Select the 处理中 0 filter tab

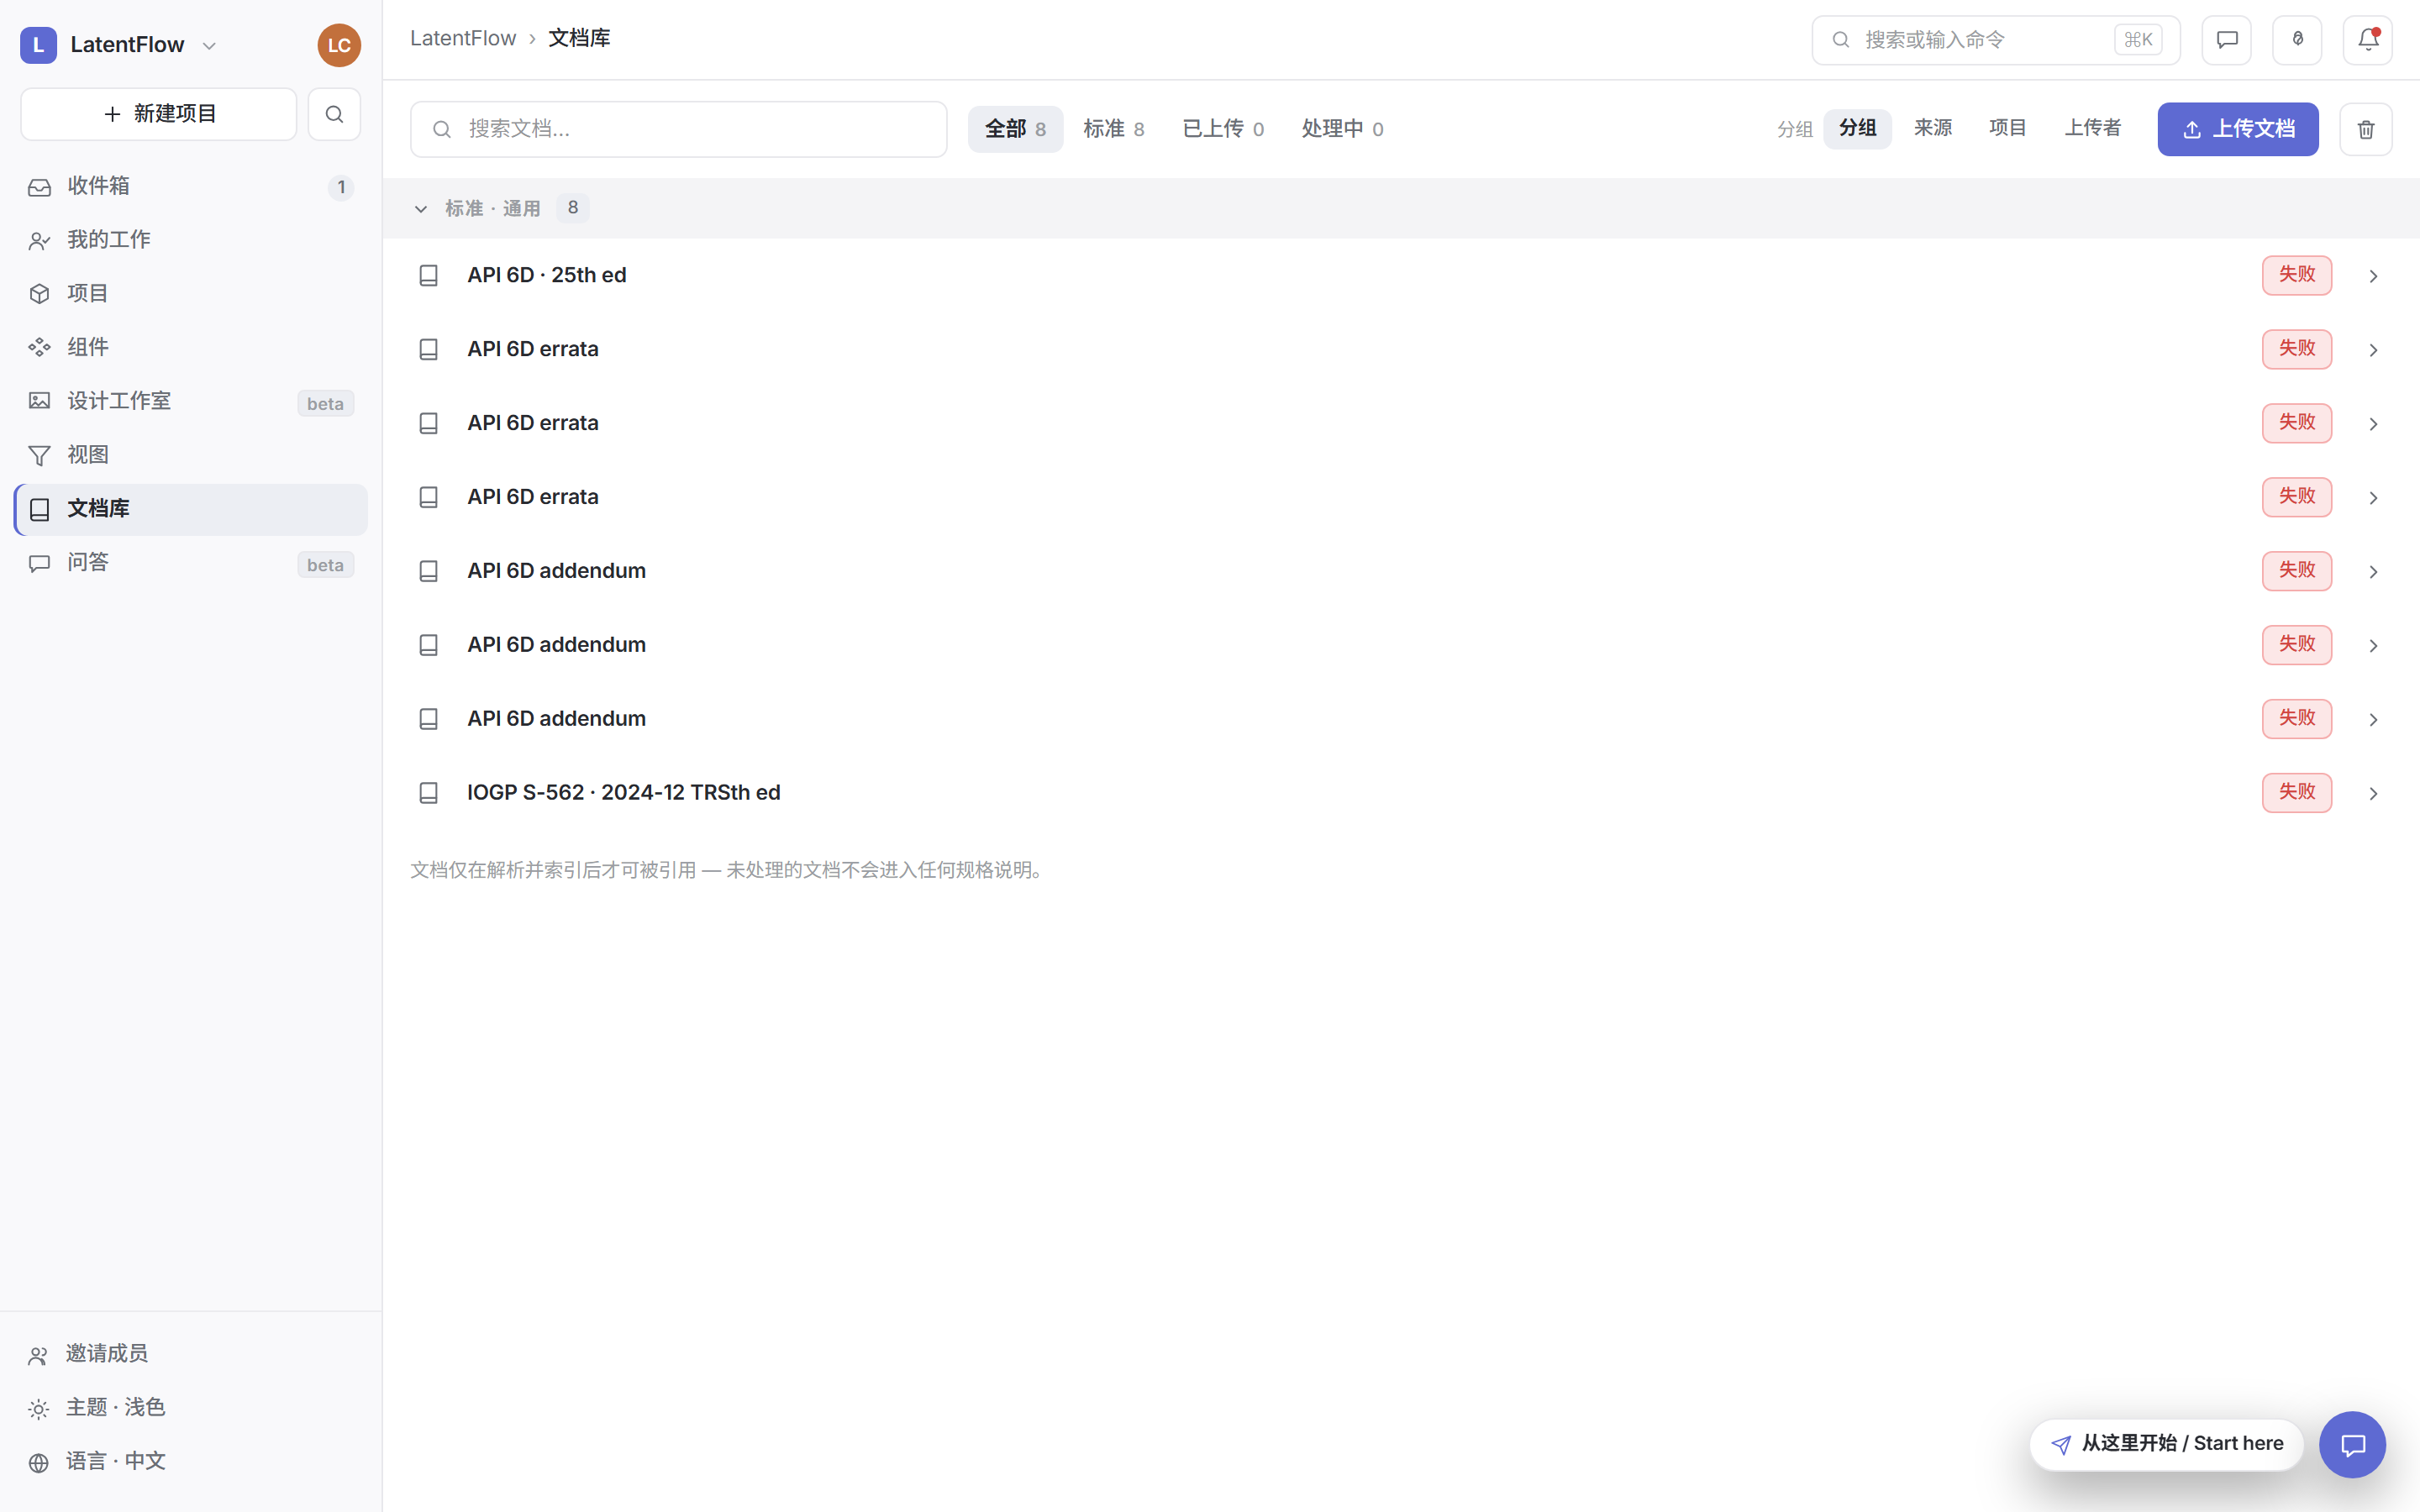pyautogui.click(x=1342, y=129)
